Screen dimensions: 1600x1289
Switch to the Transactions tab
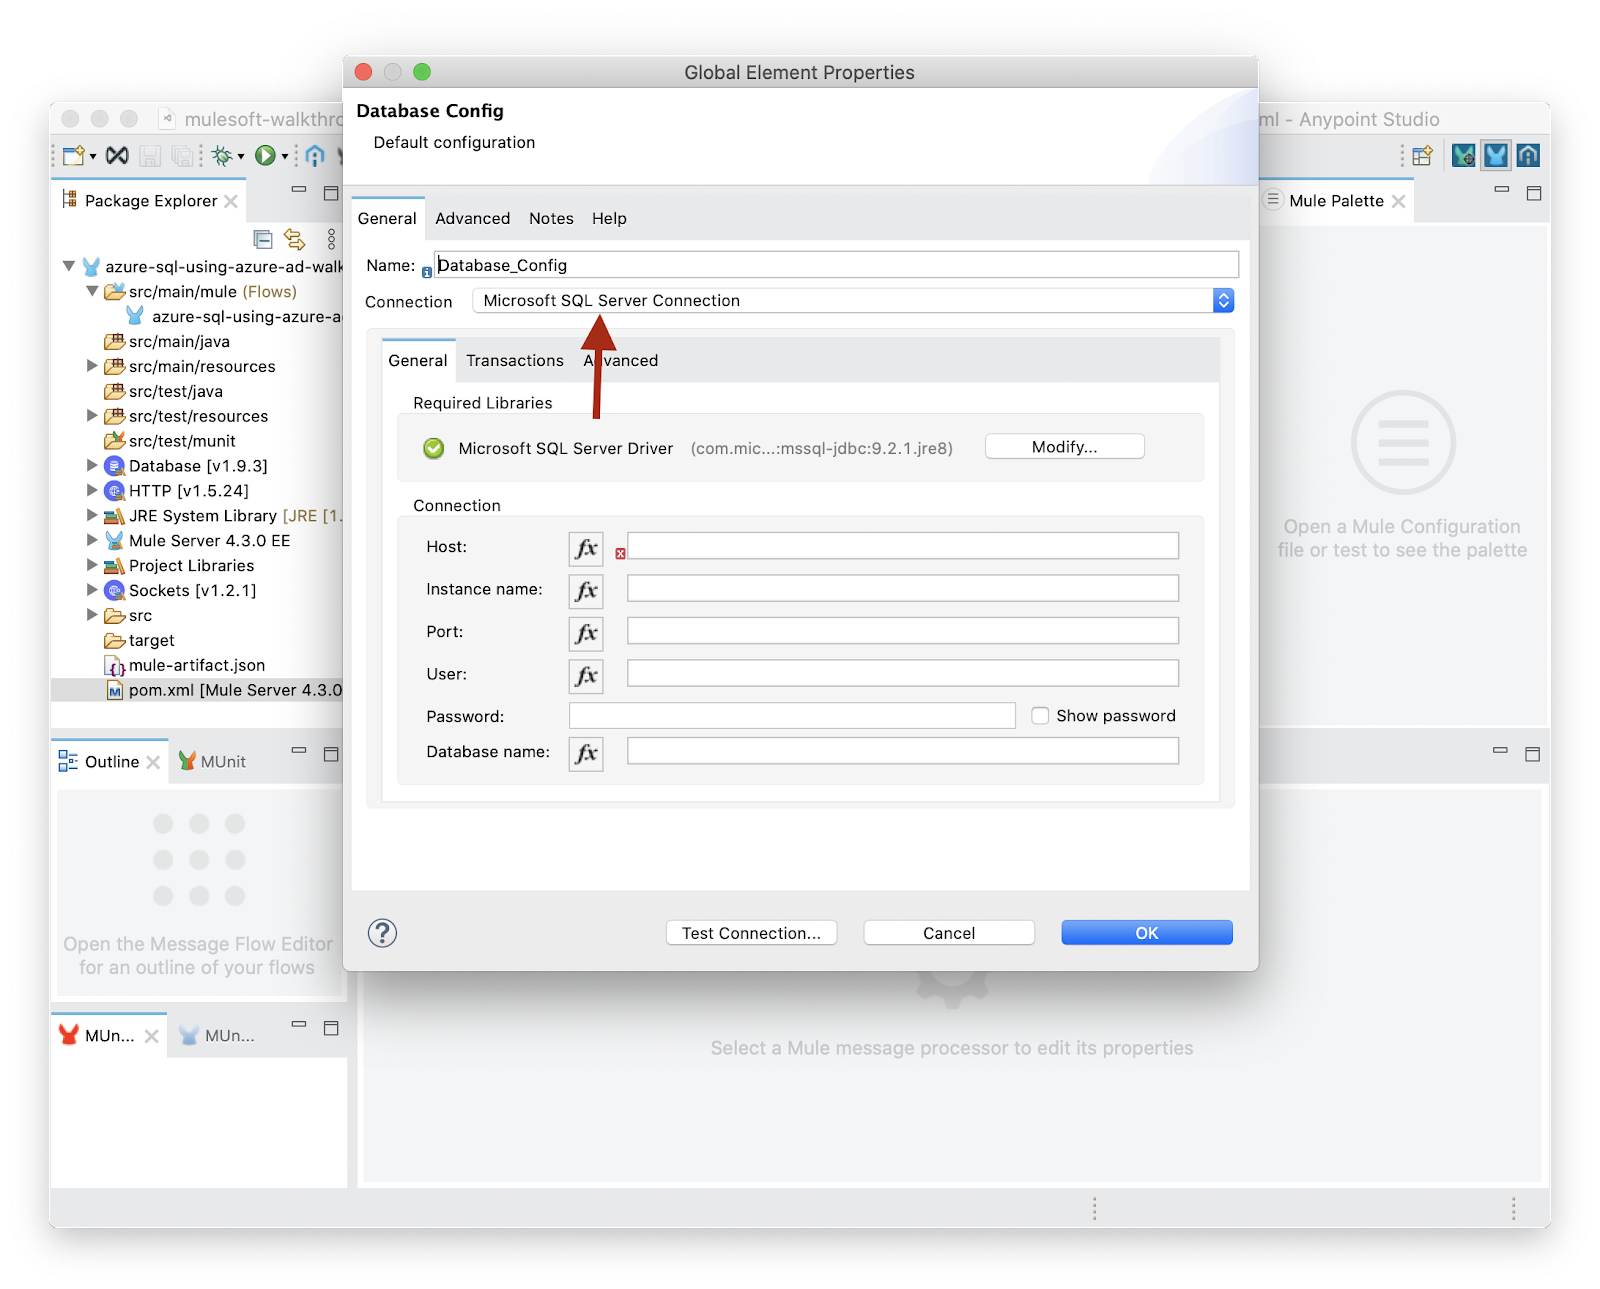pos(514,361)
